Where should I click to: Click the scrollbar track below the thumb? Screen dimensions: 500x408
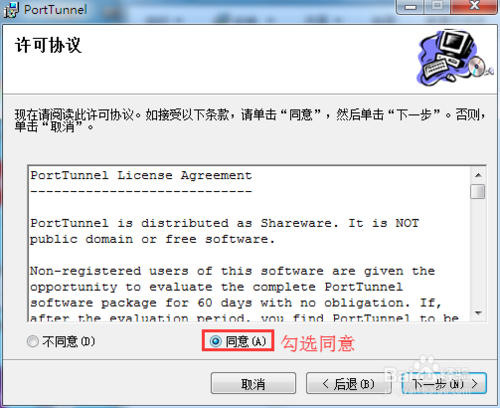tap(478, 252)
